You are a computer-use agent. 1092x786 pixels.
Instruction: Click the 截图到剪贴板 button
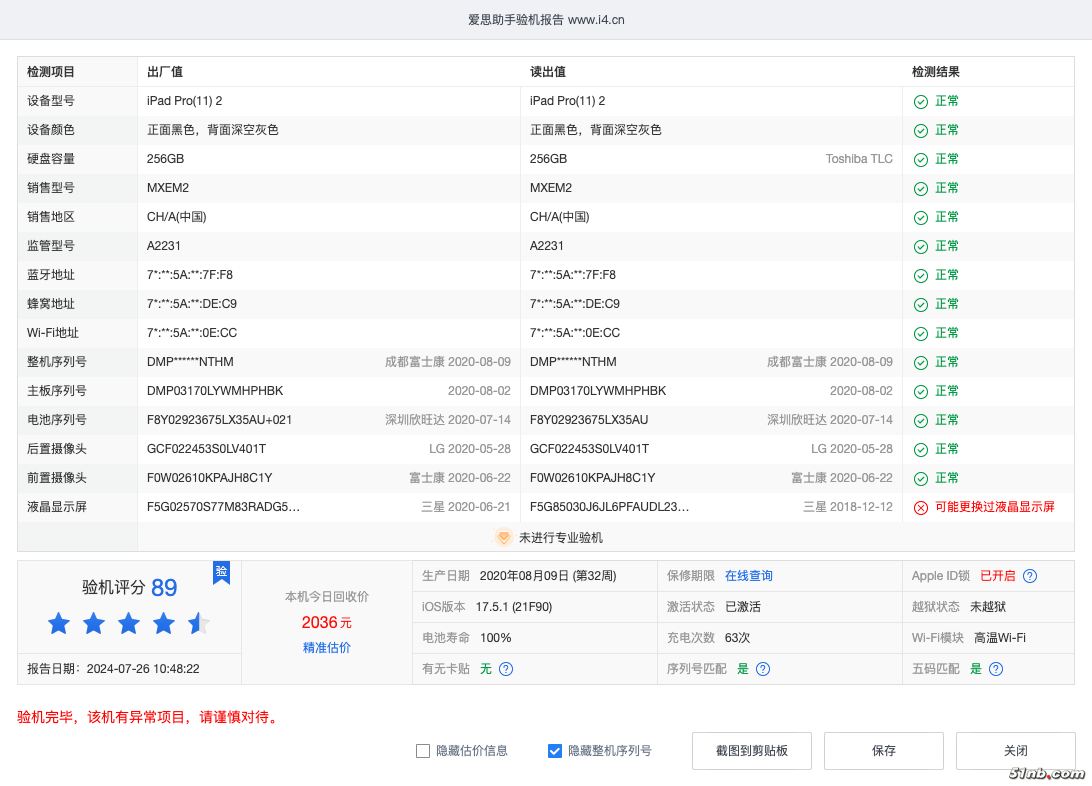[x=752, y=751]
